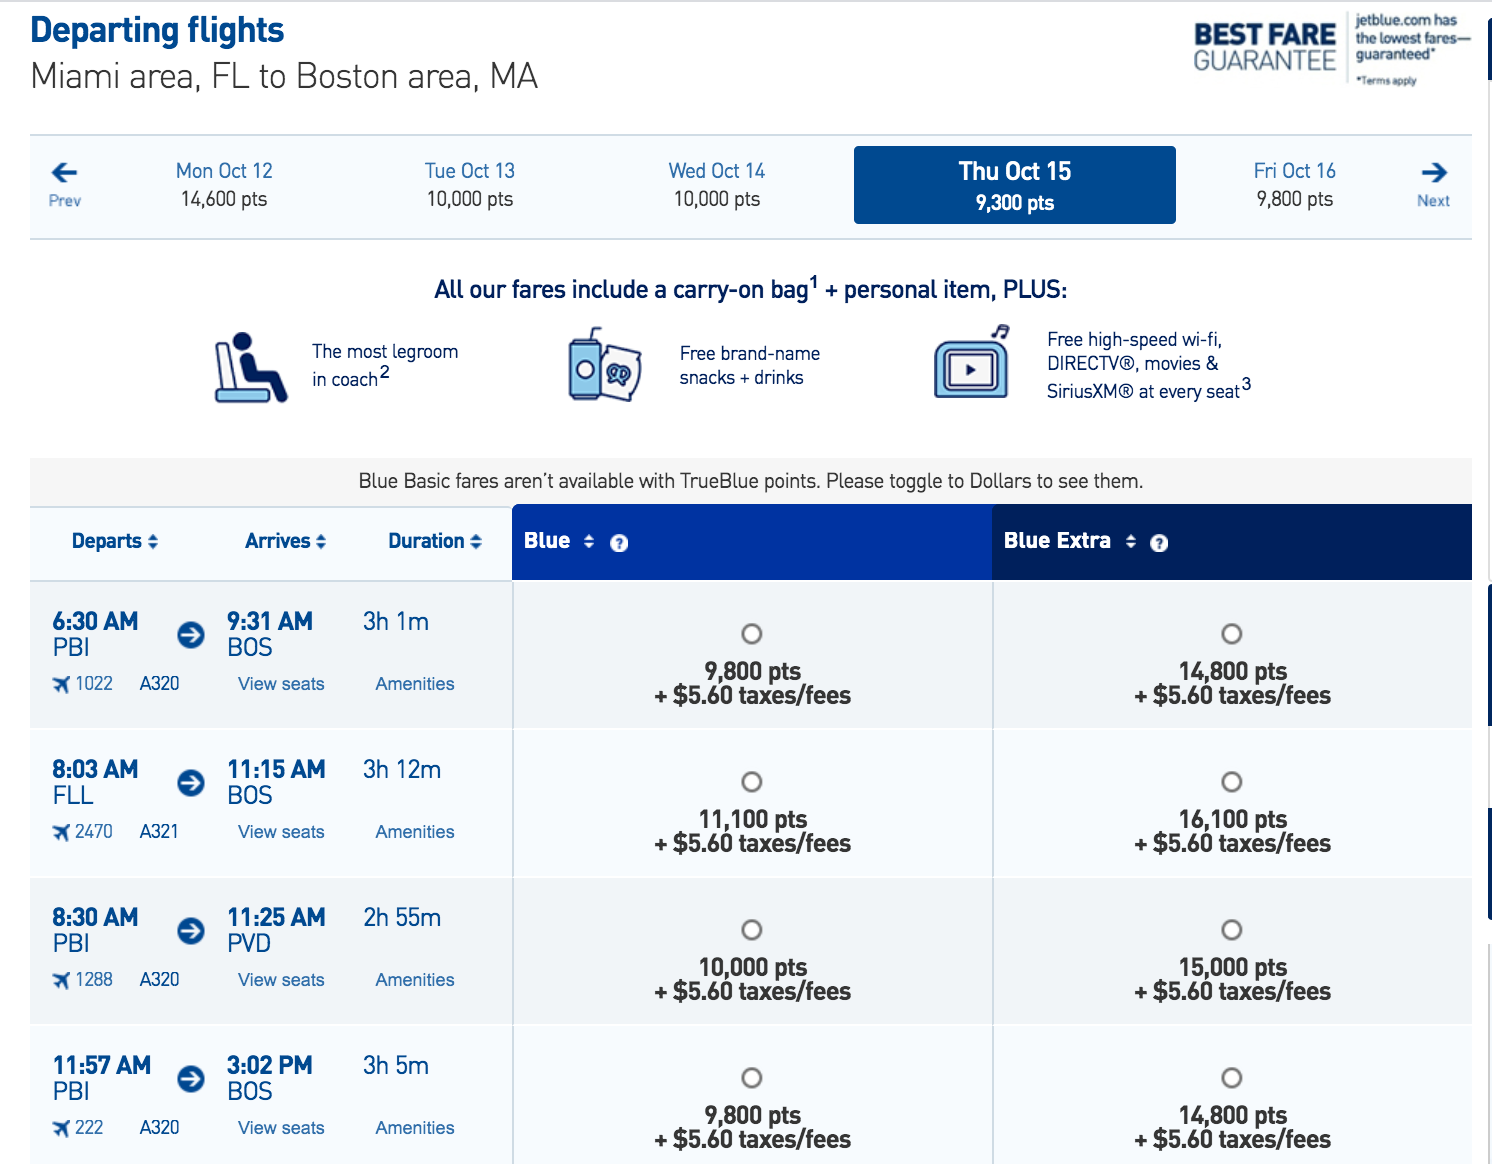
Task: Sort flights by Duration column
Action: 435,541
